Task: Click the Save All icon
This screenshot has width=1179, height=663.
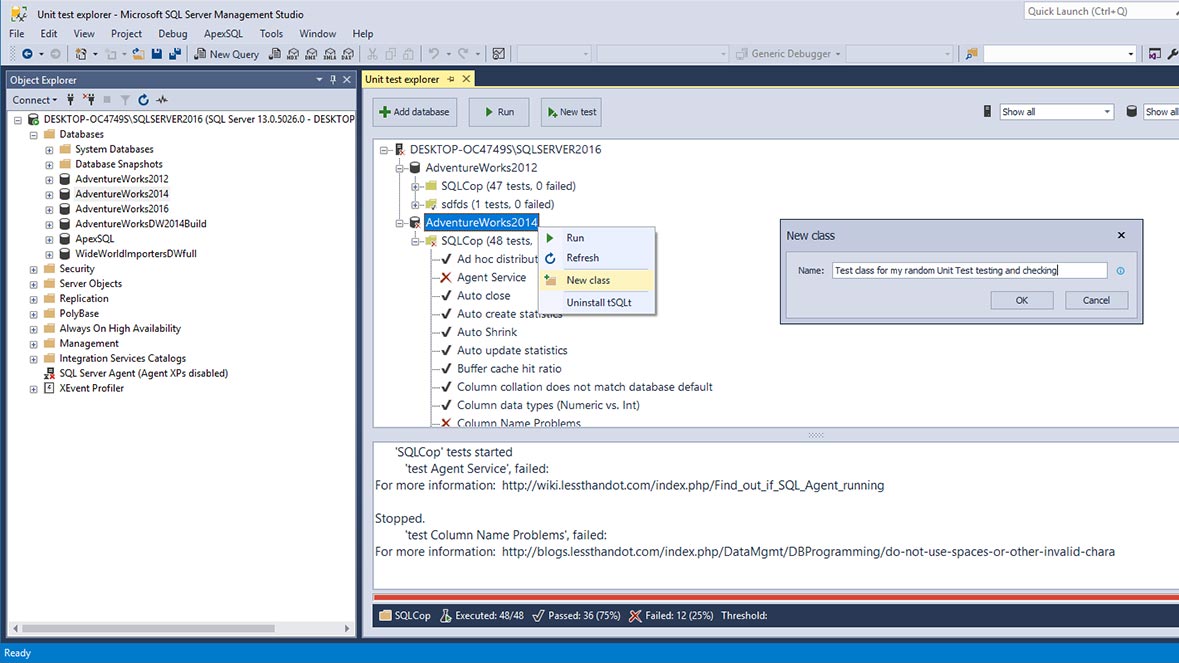Action: pyautogui.click(x=174, y=53)
